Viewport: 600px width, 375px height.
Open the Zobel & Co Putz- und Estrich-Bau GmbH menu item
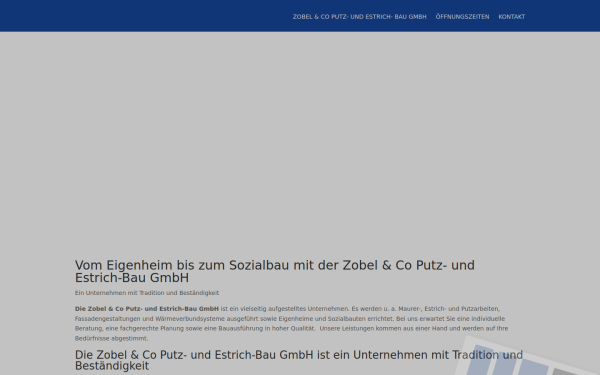point(359,17)
